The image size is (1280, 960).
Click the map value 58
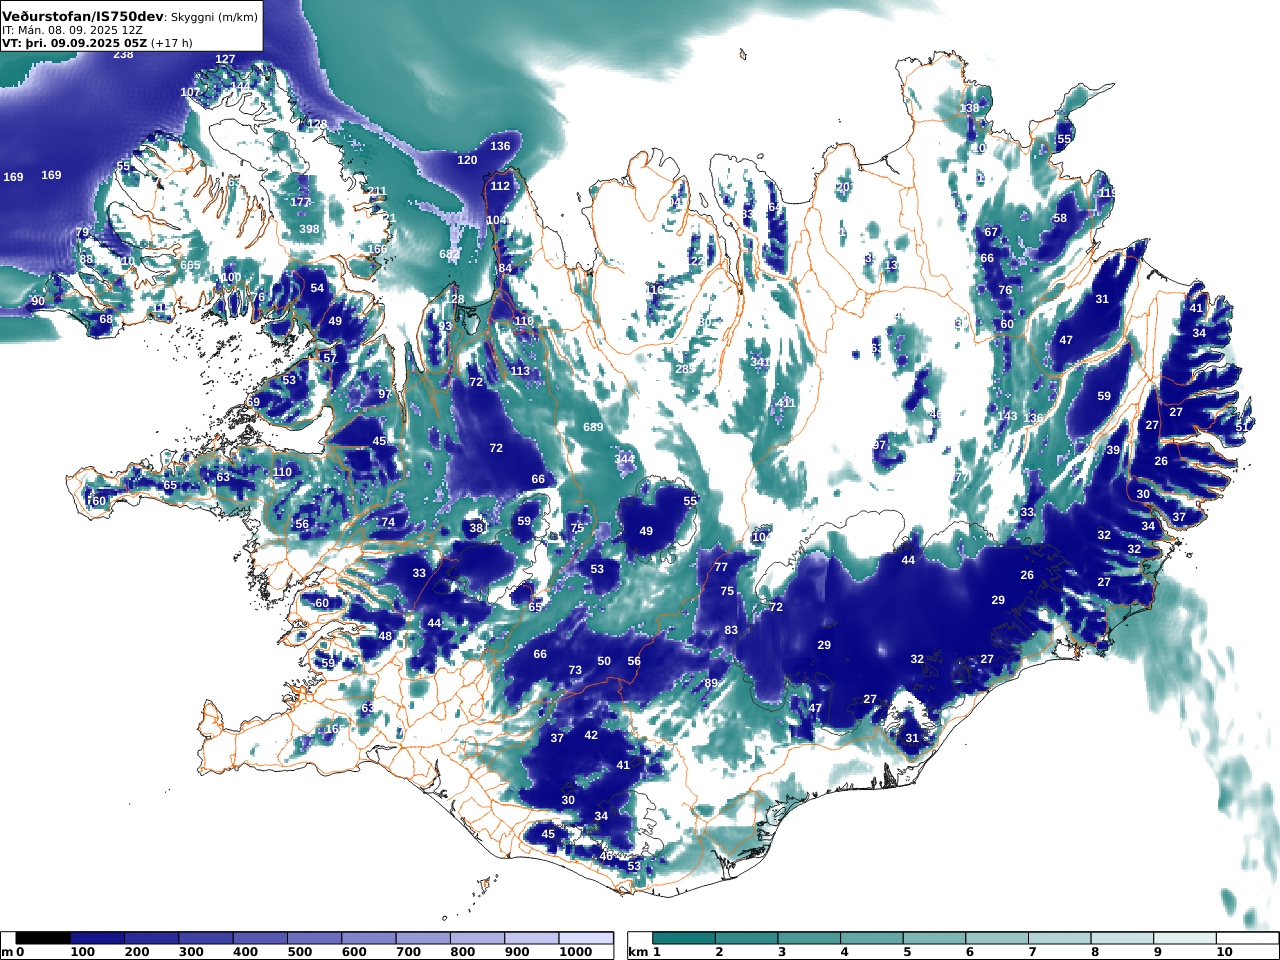pos(1060,218)
